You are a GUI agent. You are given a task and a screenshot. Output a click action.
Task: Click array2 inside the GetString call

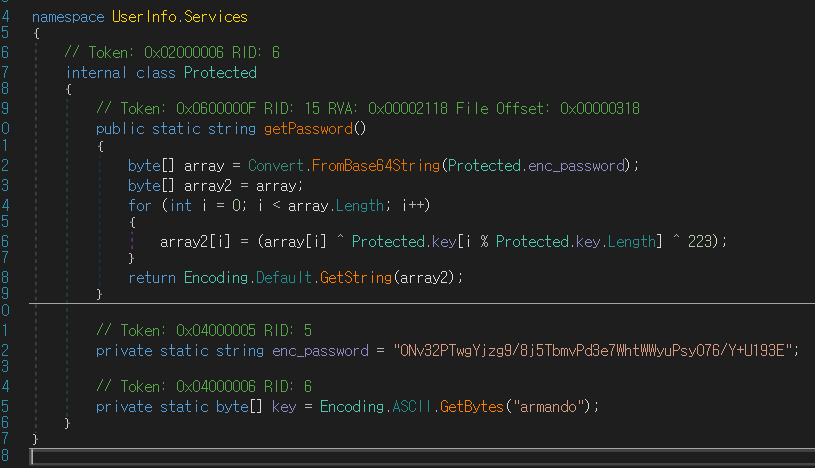[424, 278]
